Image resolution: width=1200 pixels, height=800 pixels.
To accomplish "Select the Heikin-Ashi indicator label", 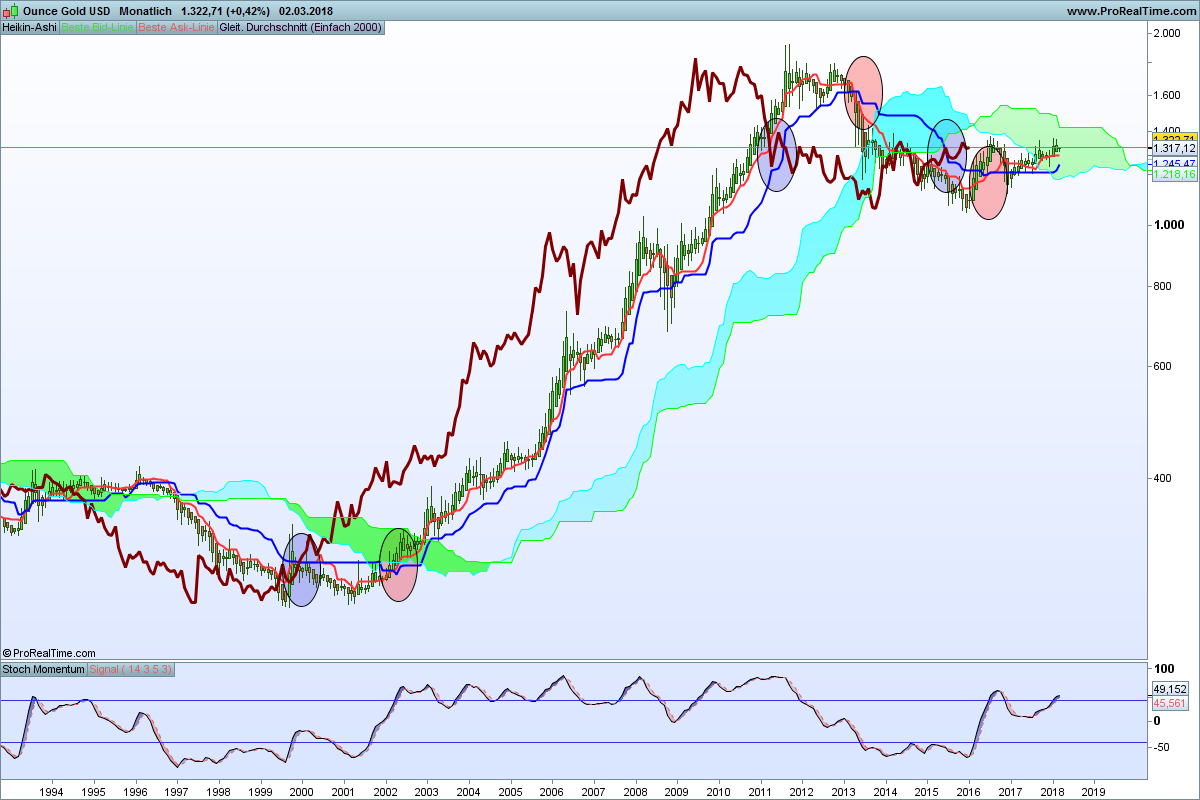I will [x=30, y=27].
